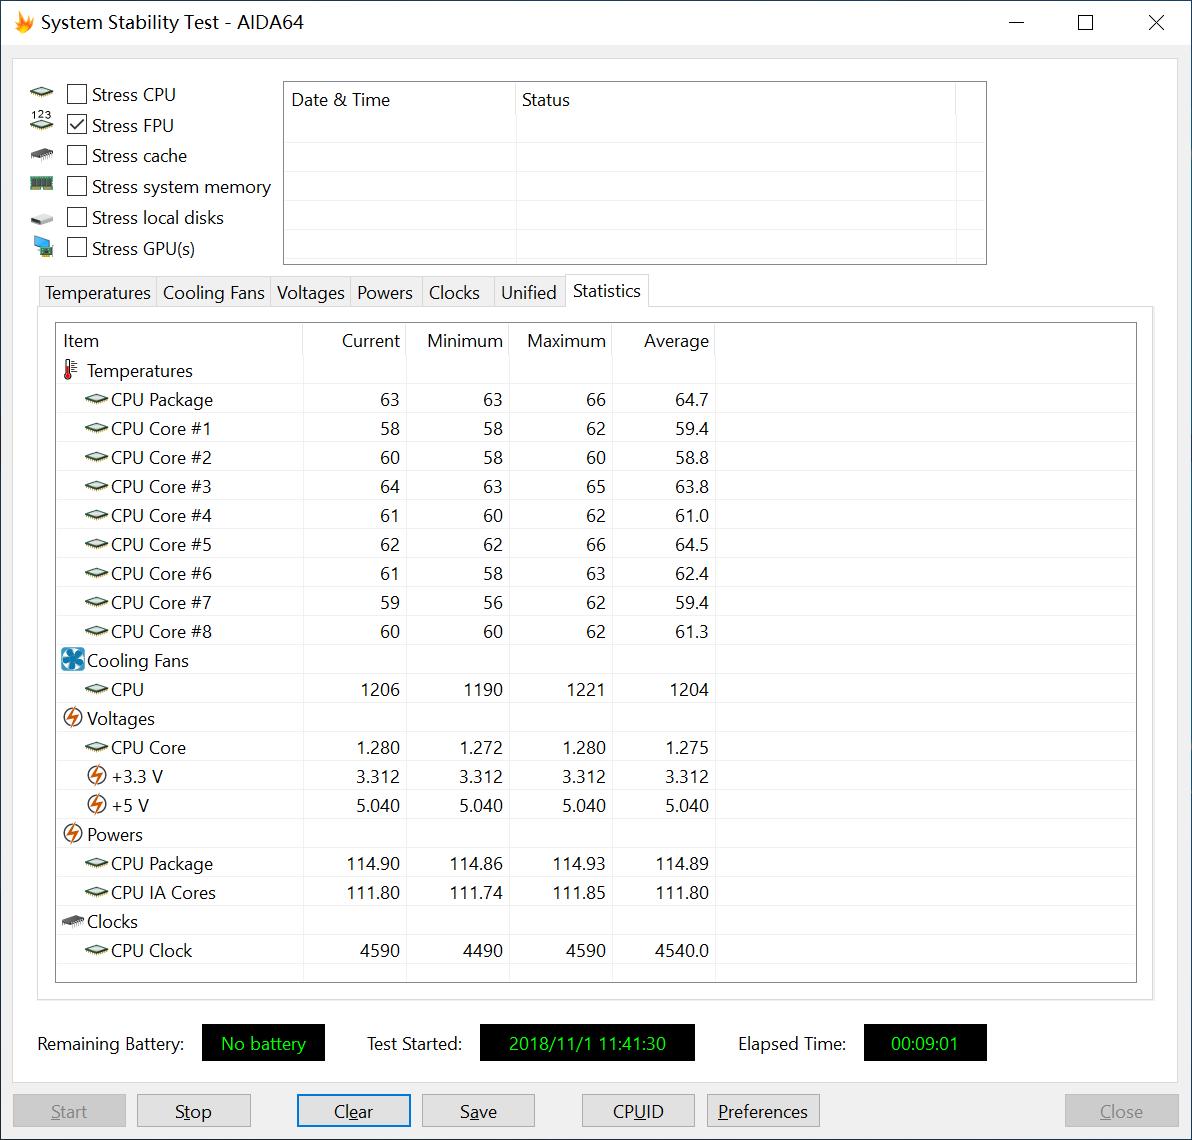
Task: Open the CPUID window
Action: coord(637,1110)
